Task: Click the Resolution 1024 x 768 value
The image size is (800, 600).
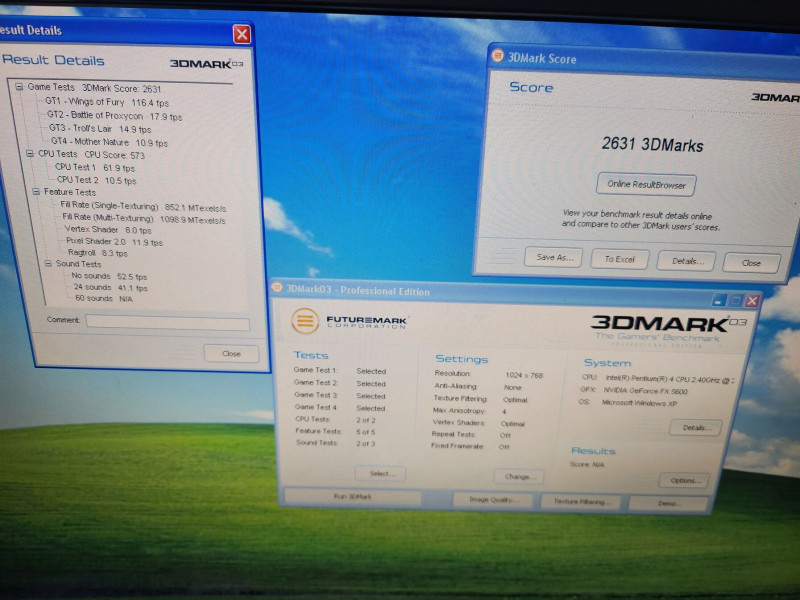Action: click(524, 376)
